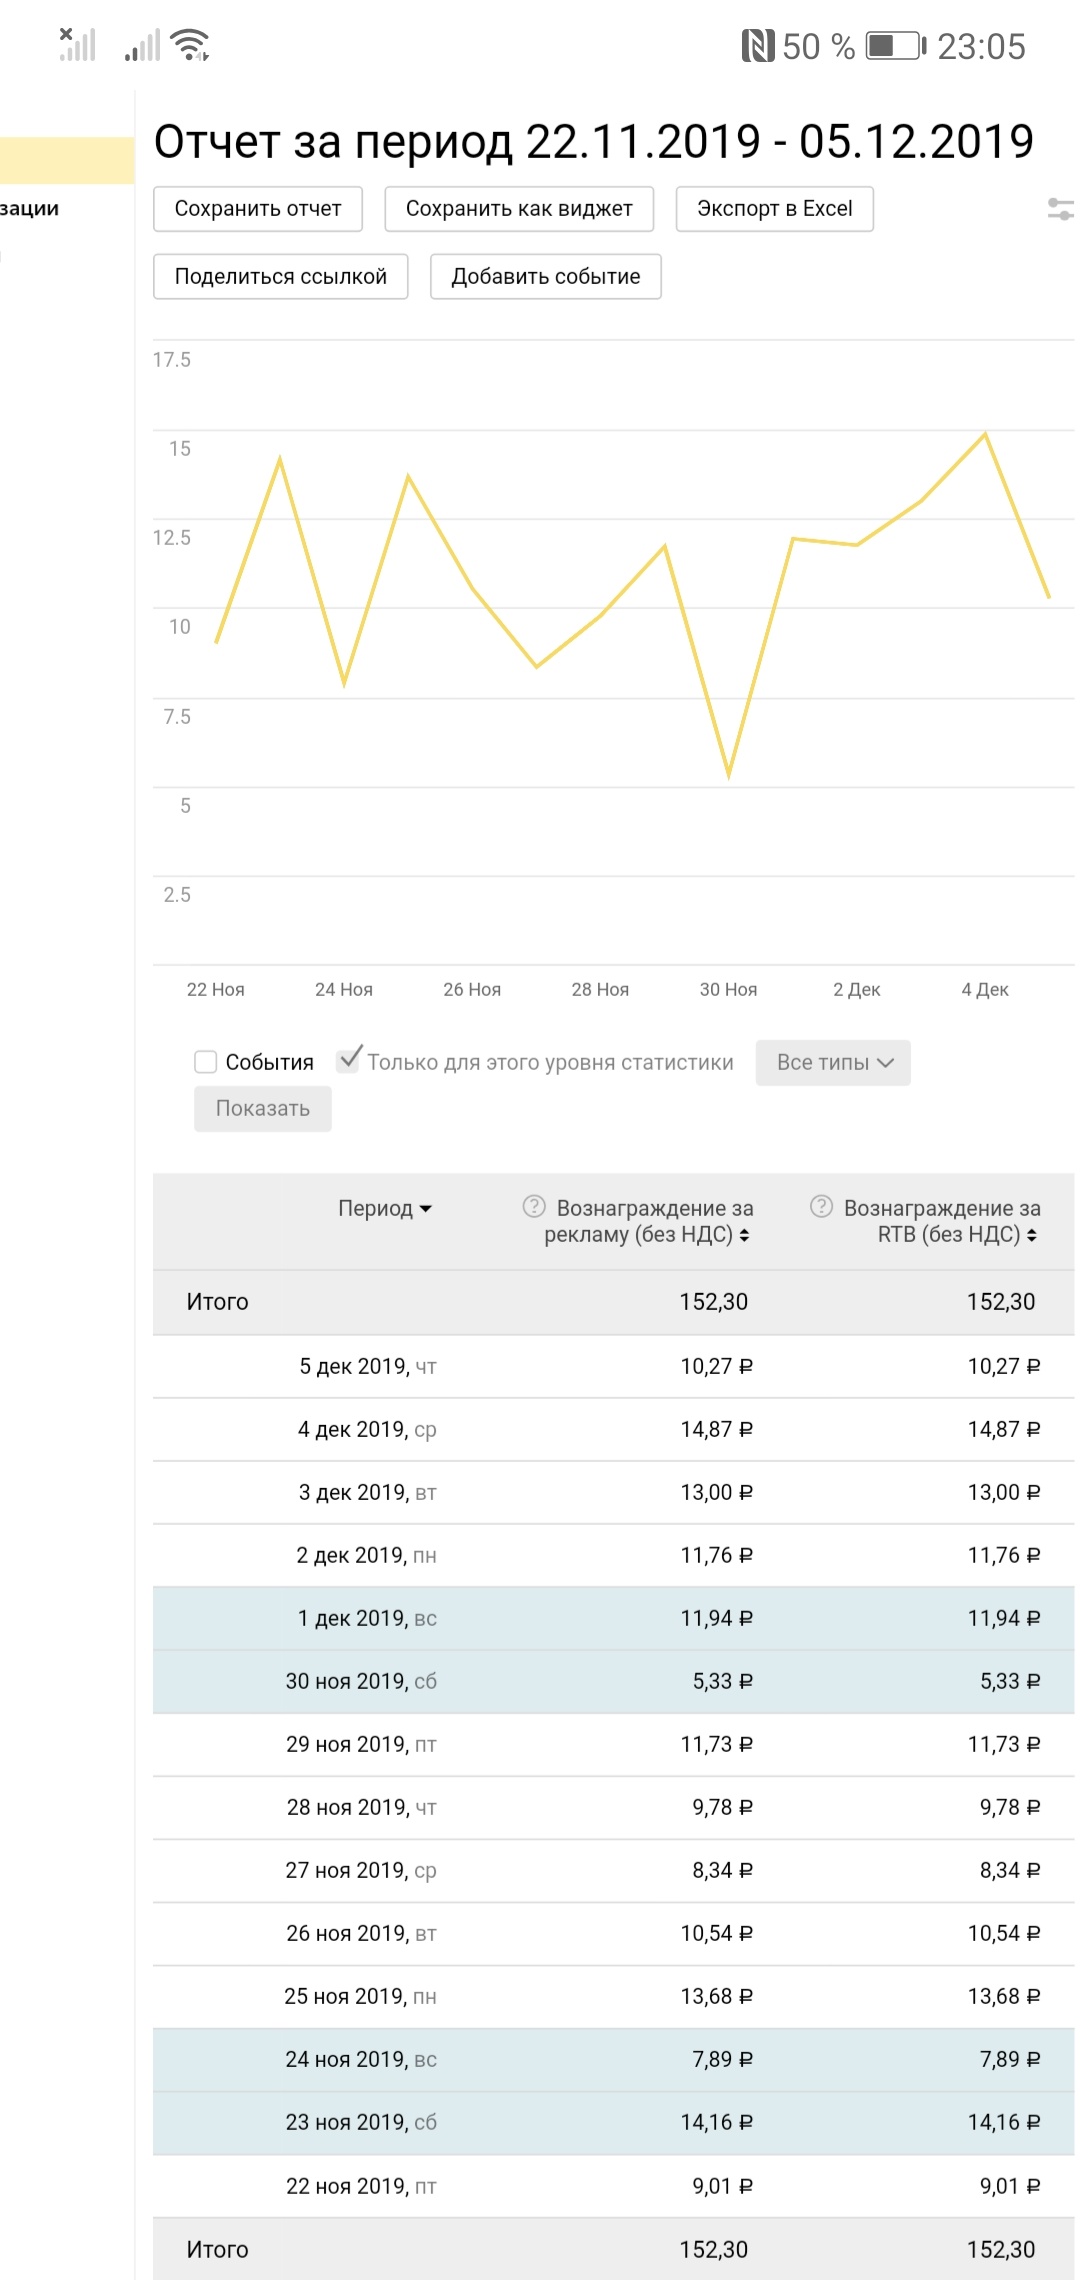Click the yellow chart line peak near 4 Дек

tap(985, 434)
